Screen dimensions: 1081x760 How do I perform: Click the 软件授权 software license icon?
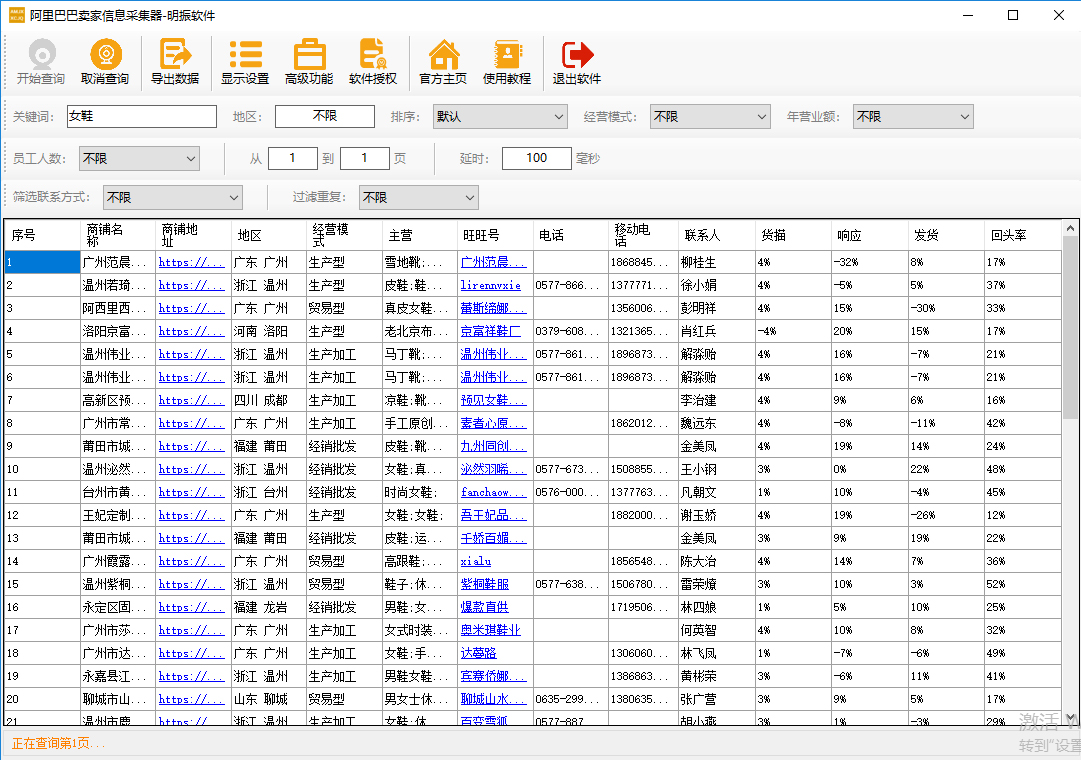[373, 62]
